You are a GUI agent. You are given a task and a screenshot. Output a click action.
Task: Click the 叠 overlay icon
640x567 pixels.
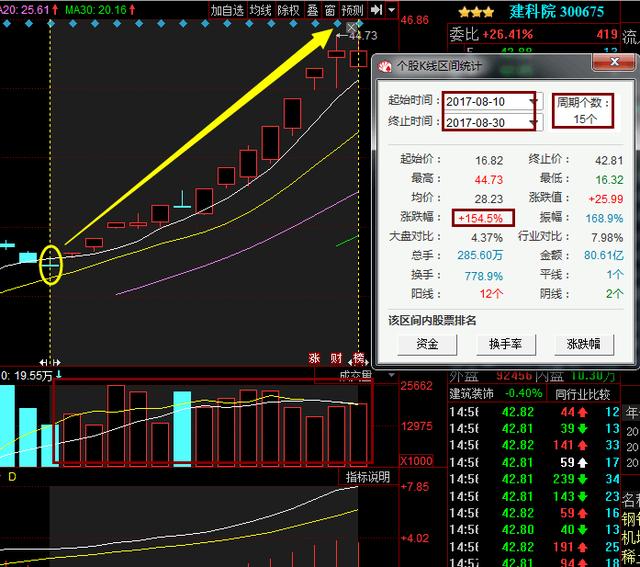[311, 10]
